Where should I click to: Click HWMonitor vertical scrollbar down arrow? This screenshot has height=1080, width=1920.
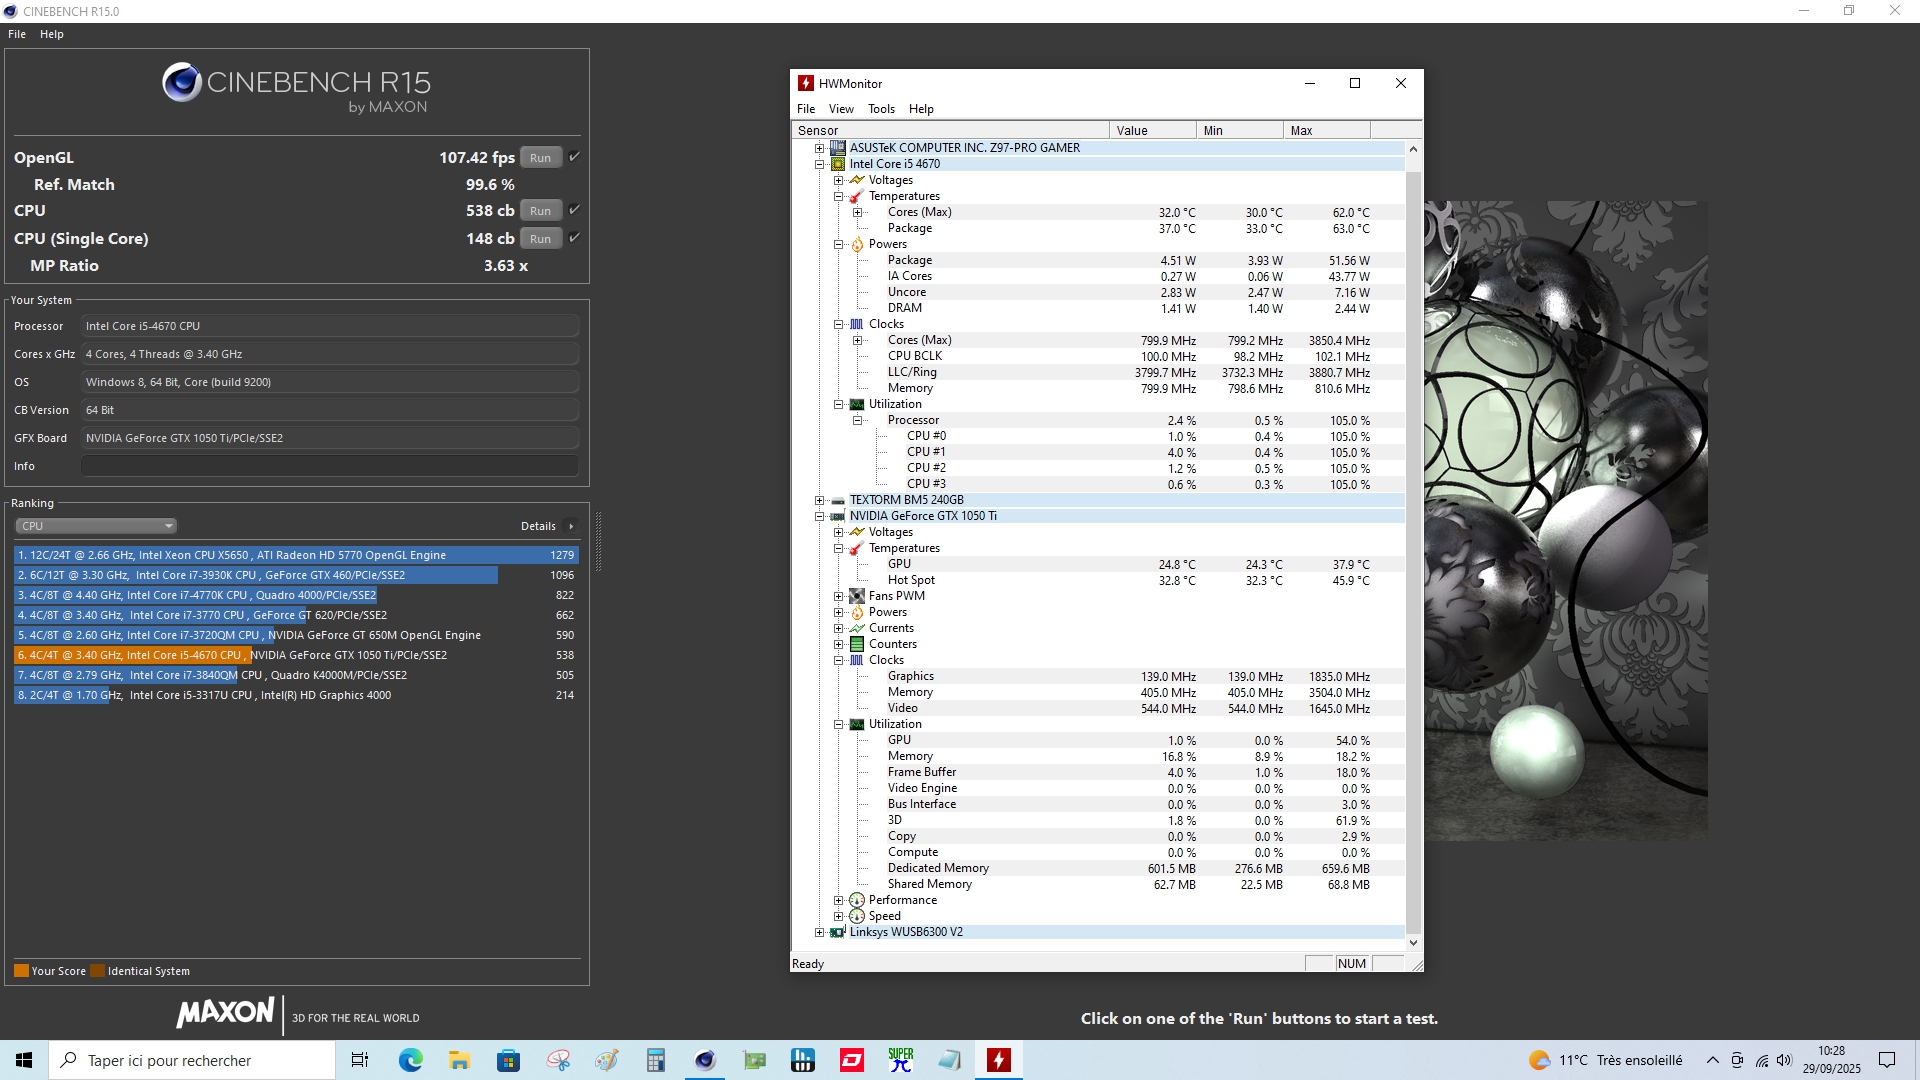click(1413, 942)
